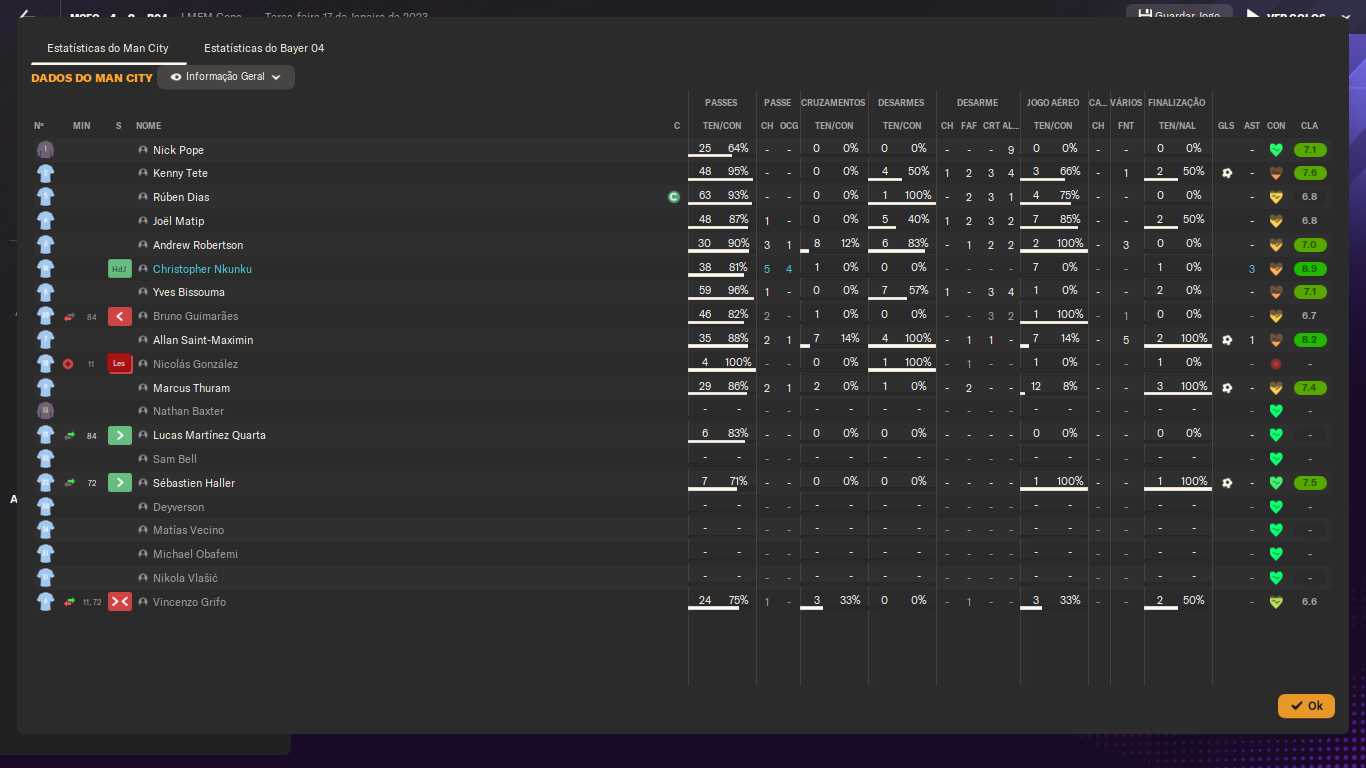Screen dimensions: 1366x768
Task: Sort by the Nº column header
Action: tap(39, 126)
